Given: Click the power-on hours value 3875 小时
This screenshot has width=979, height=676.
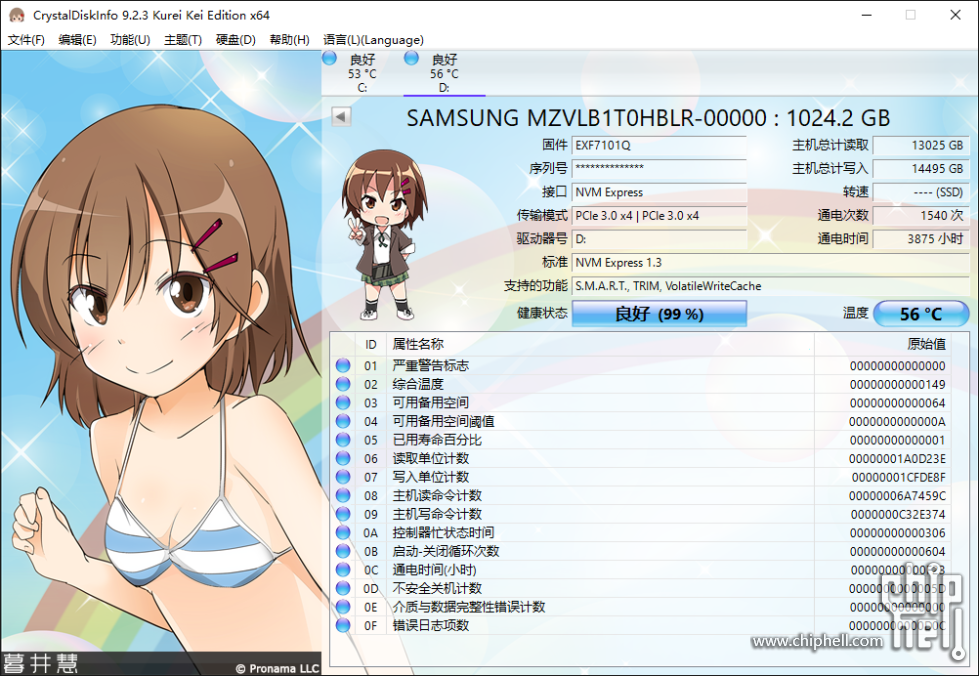Looking at the screenshot, I should (x=921, y=239).
